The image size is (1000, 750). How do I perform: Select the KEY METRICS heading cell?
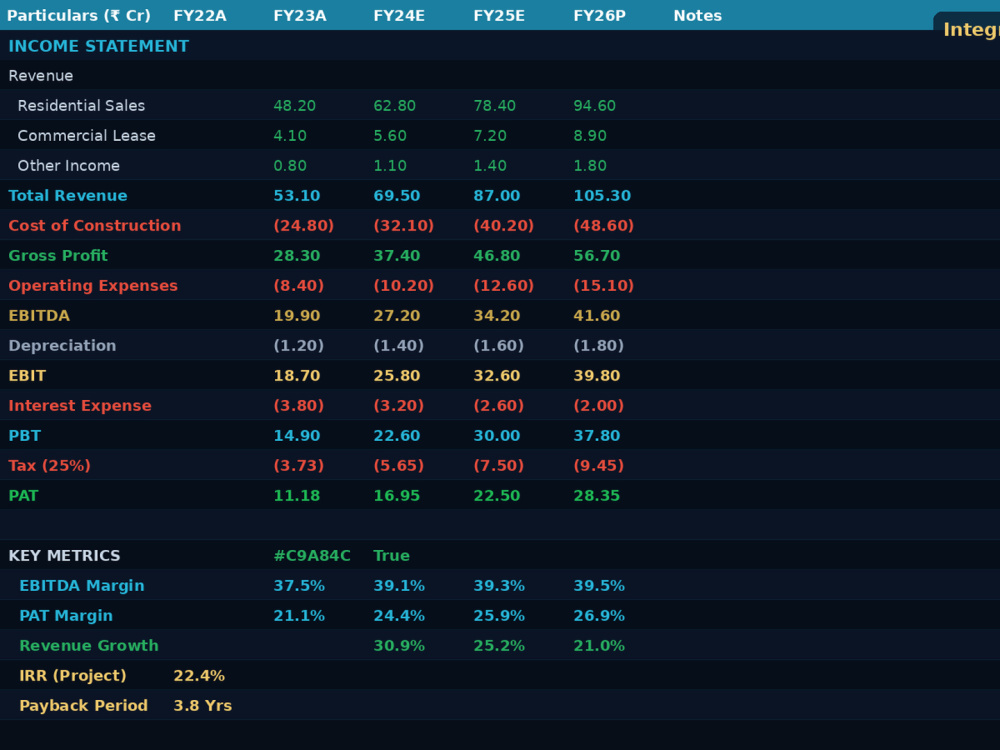[64, 555]
